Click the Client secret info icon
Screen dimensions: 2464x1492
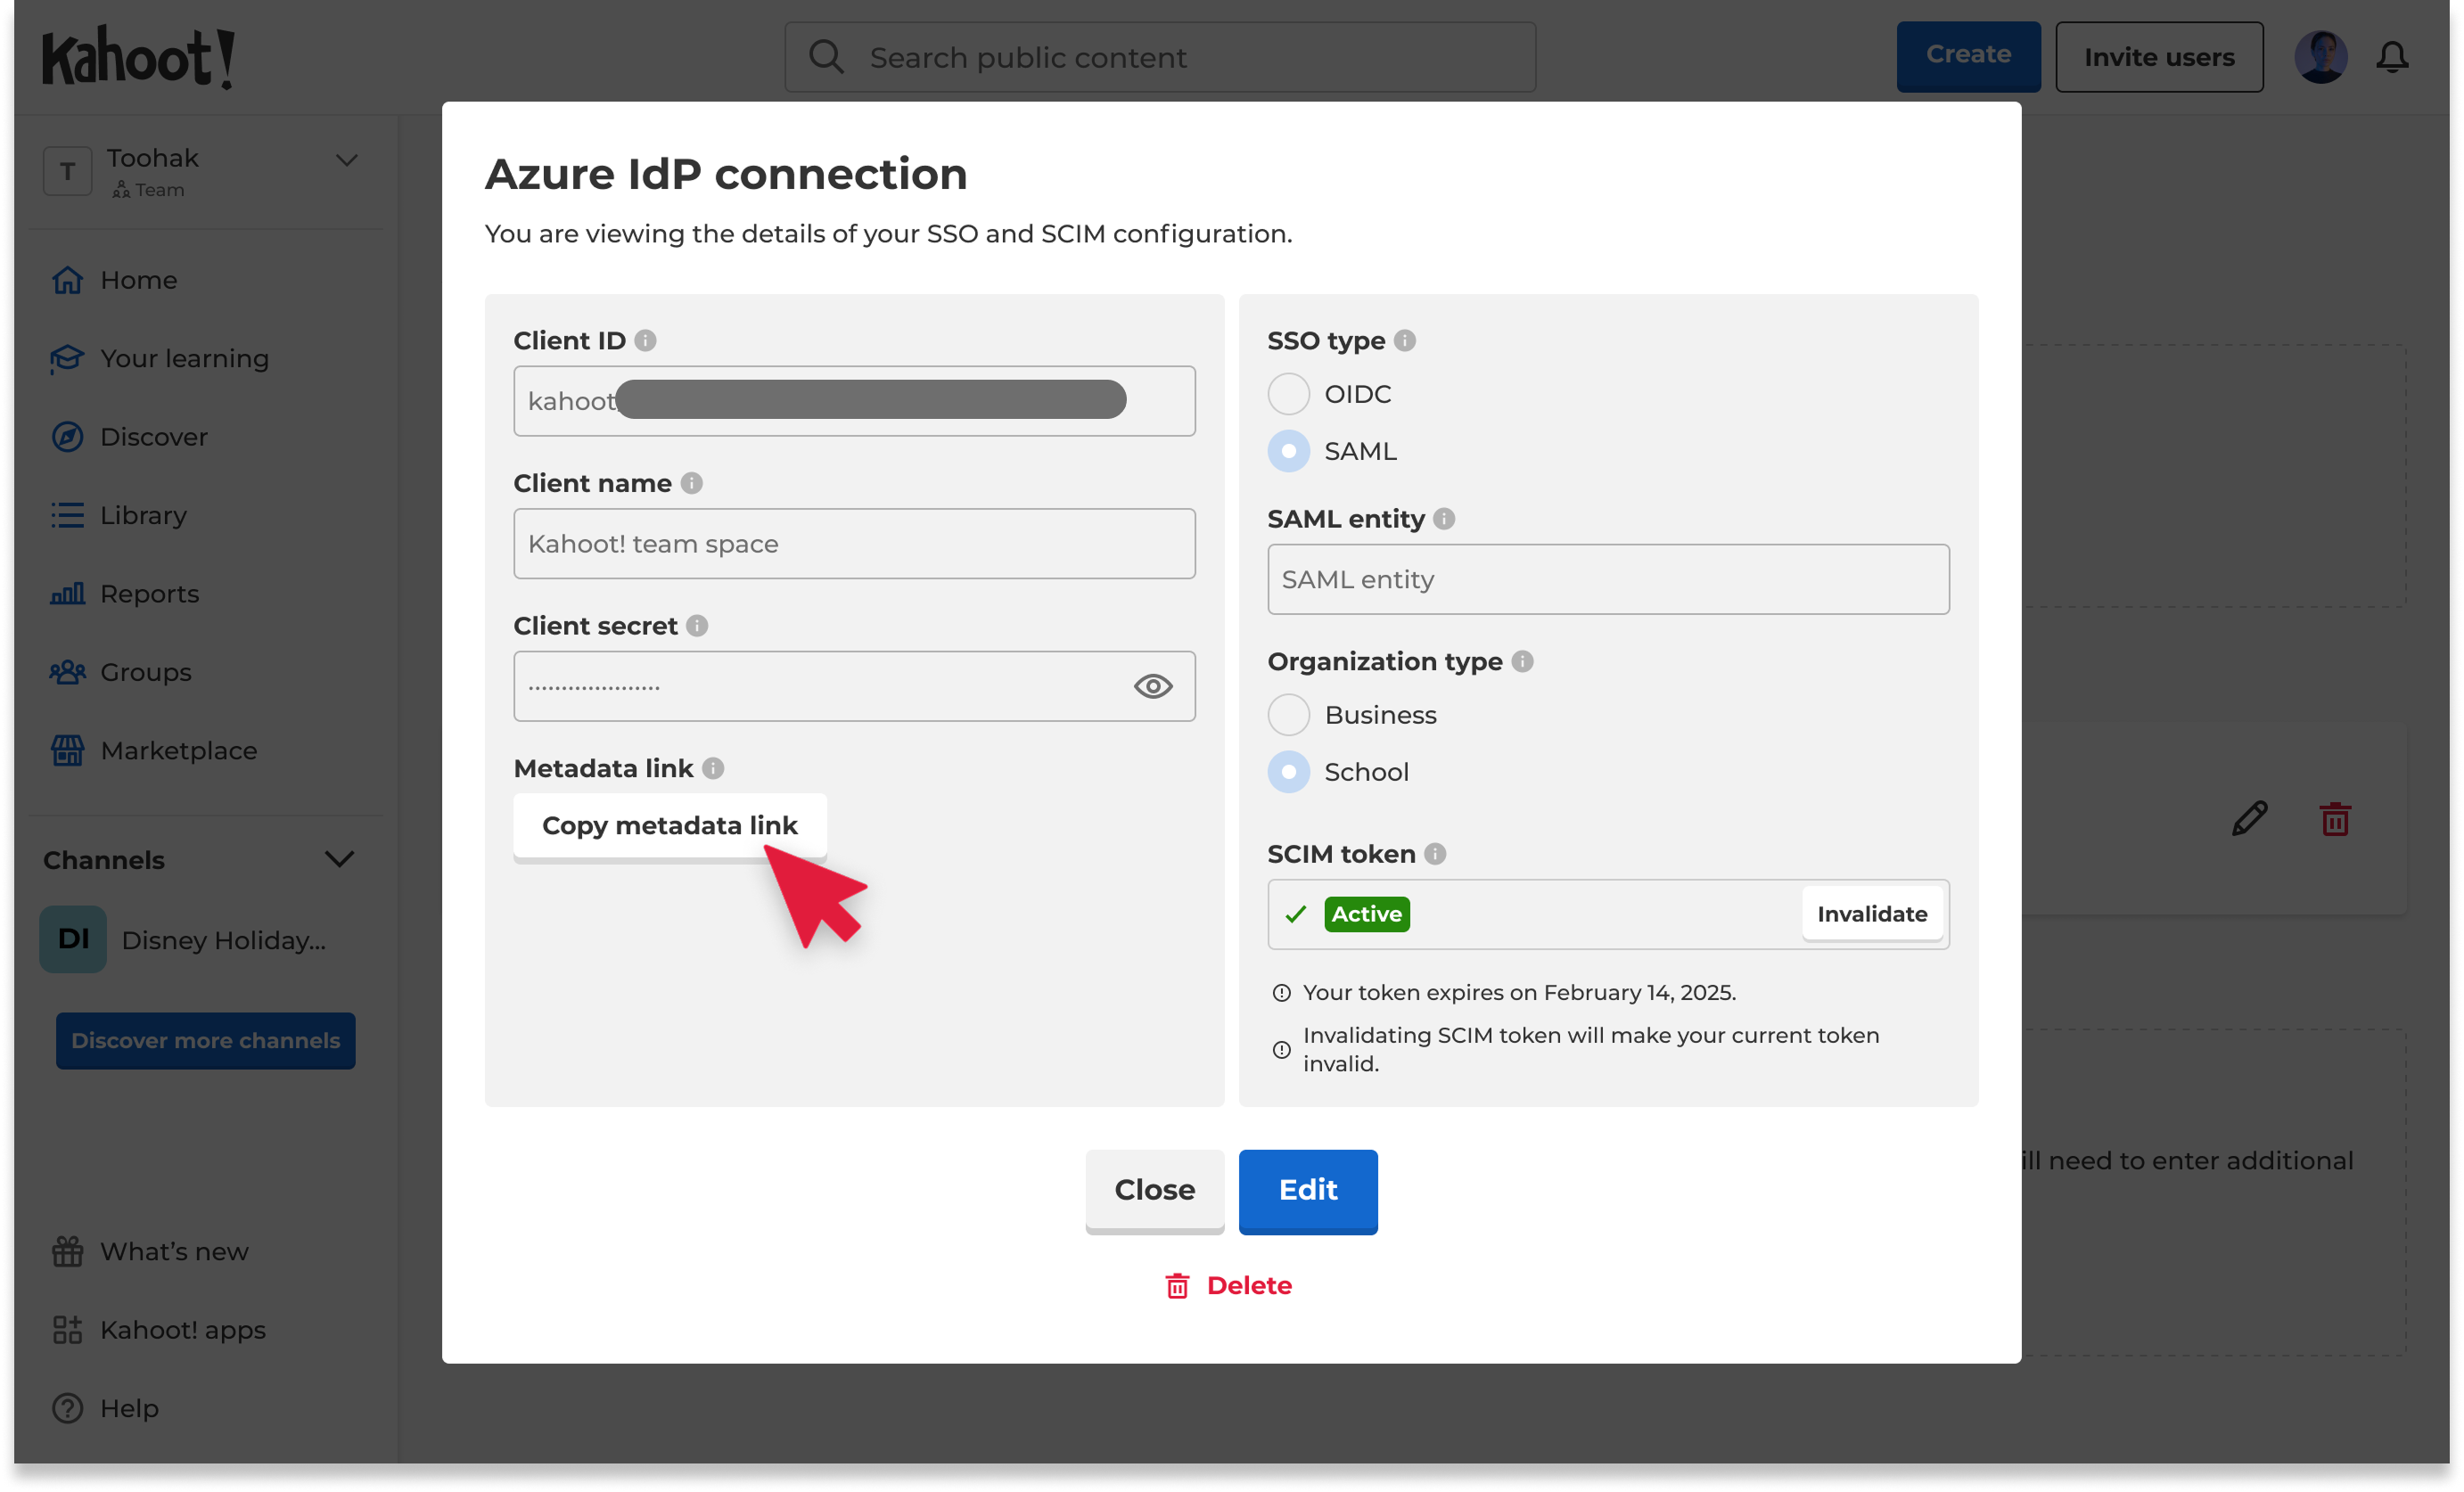698,626
